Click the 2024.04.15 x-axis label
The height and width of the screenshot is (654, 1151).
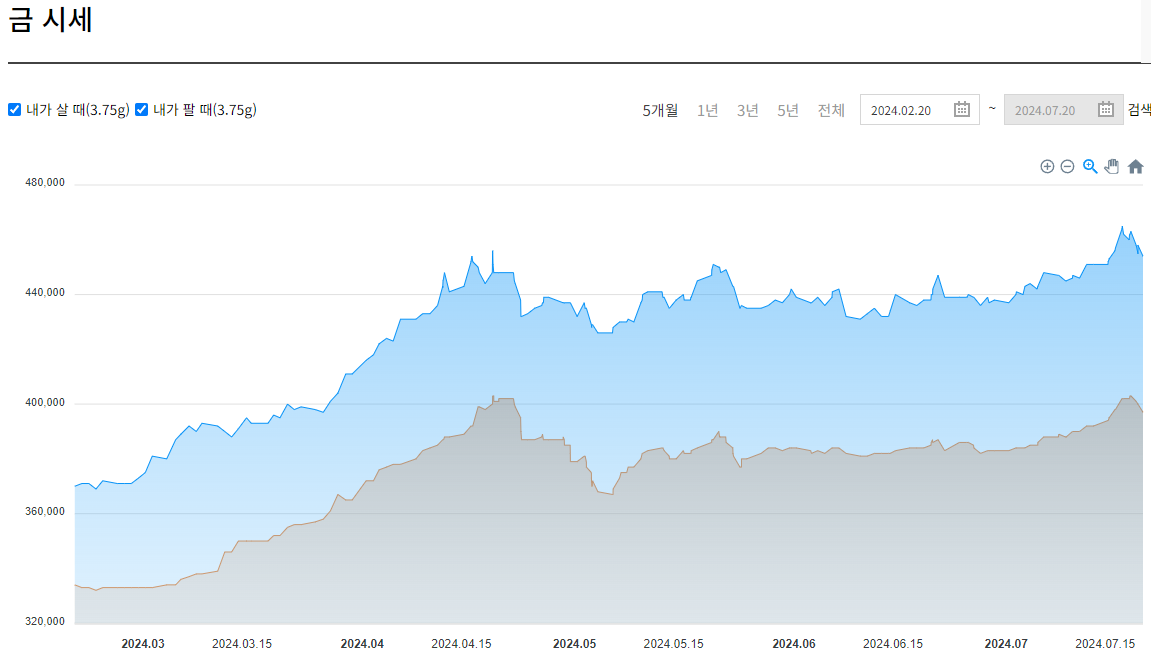461,644
